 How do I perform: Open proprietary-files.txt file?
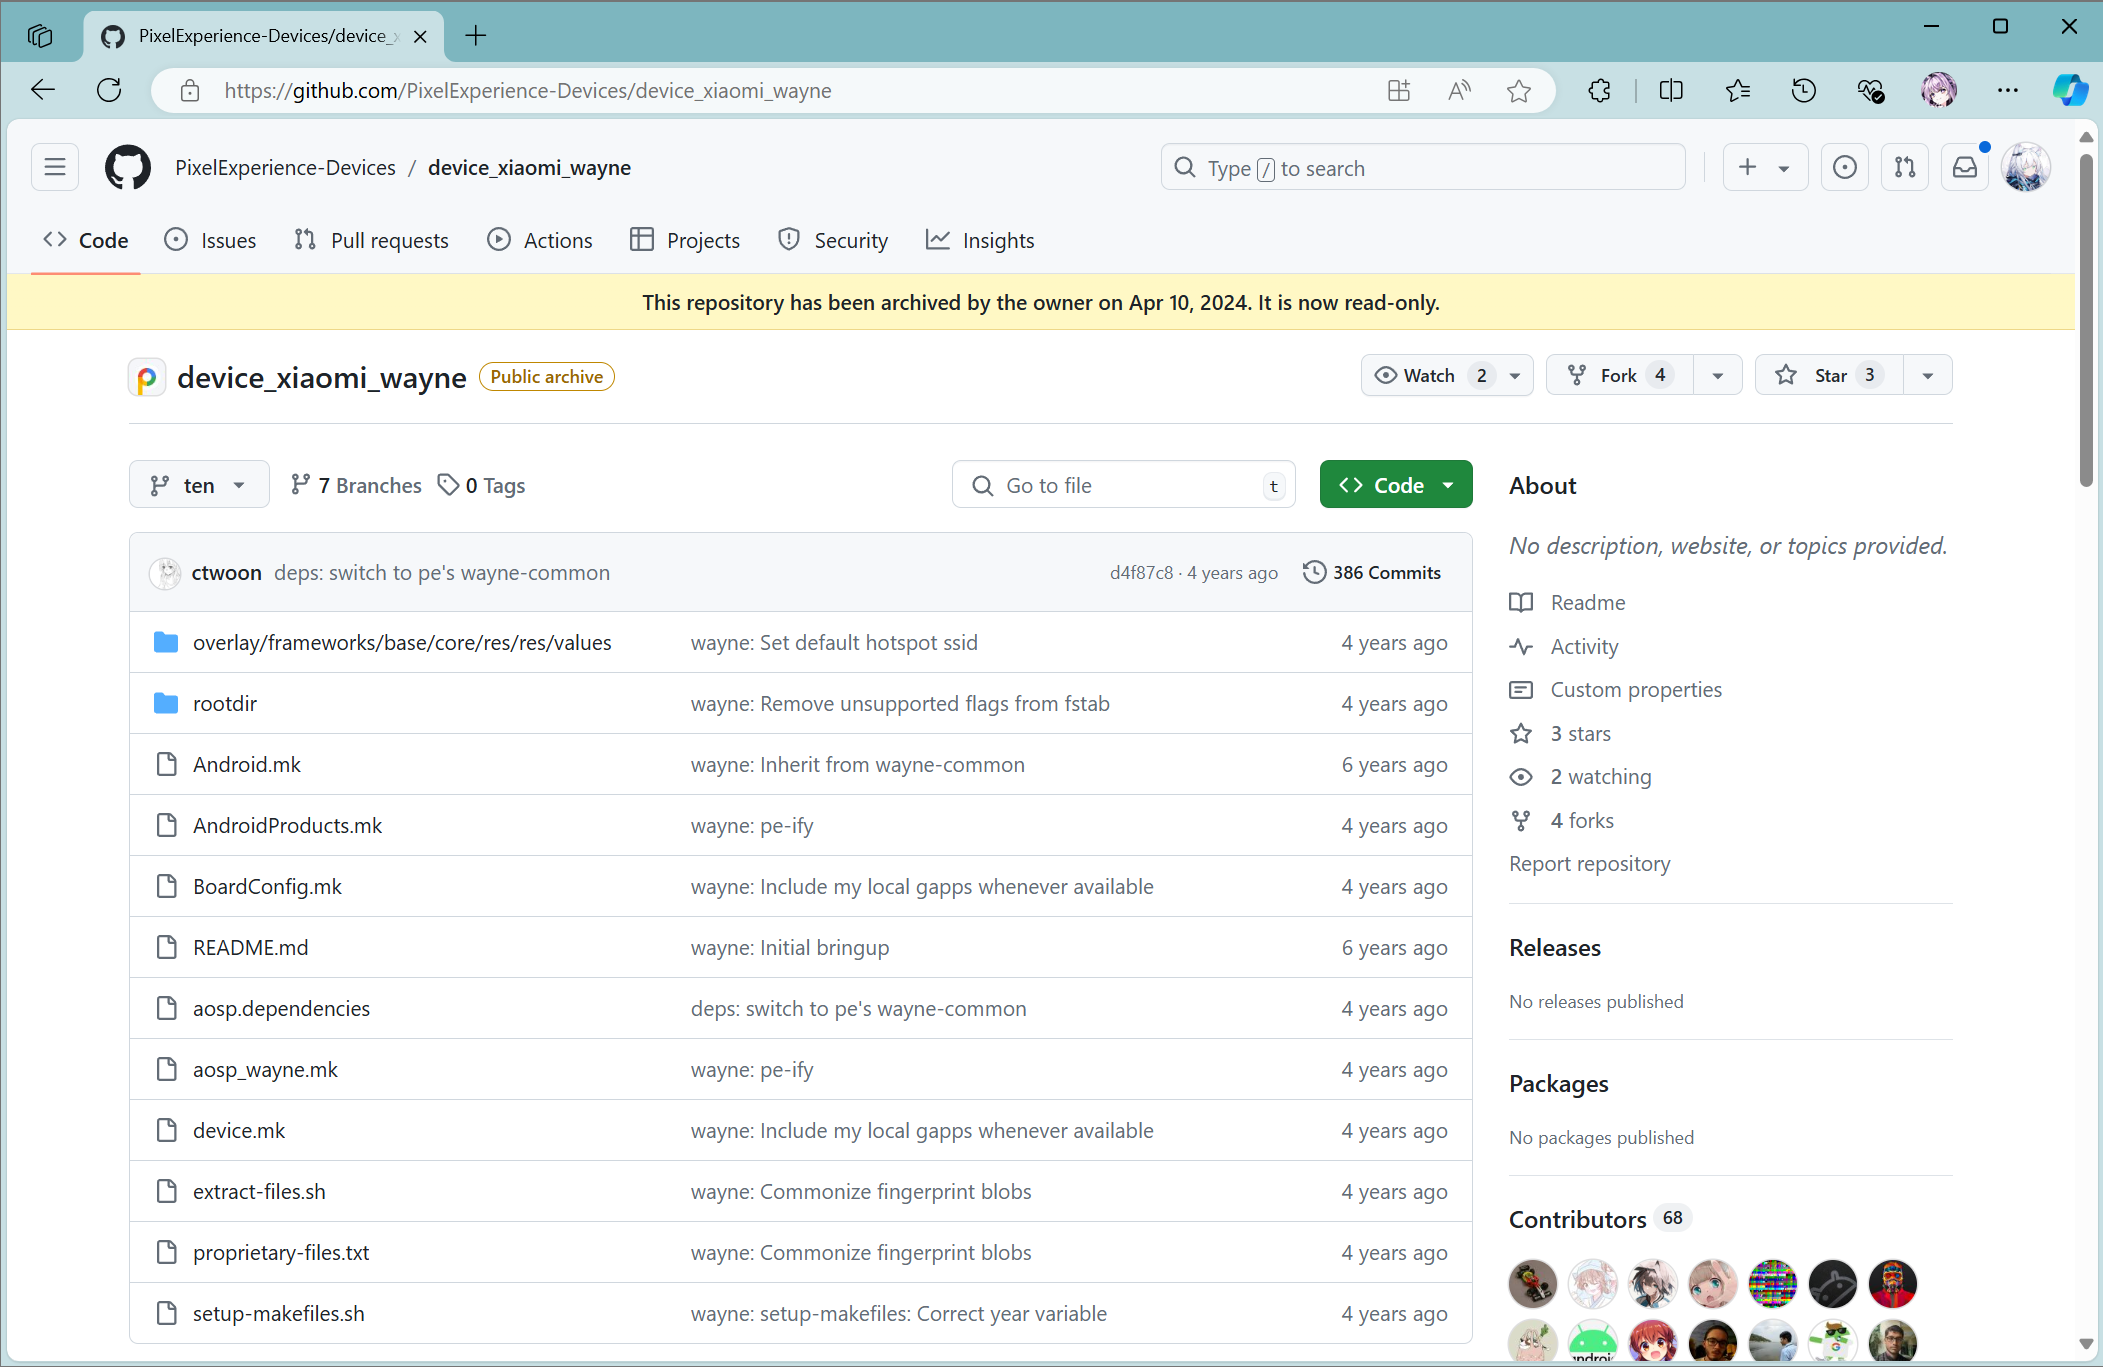pyautogui.click(x=281, y=1252)
